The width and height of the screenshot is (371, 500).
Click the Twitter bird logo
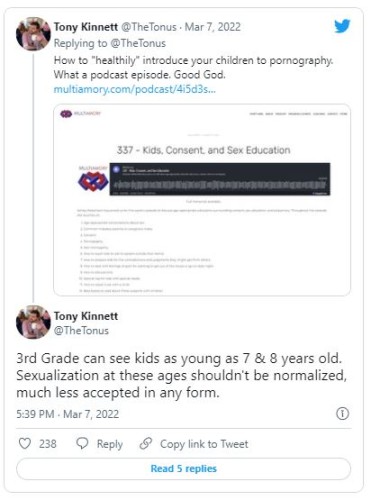coord(342,26)
